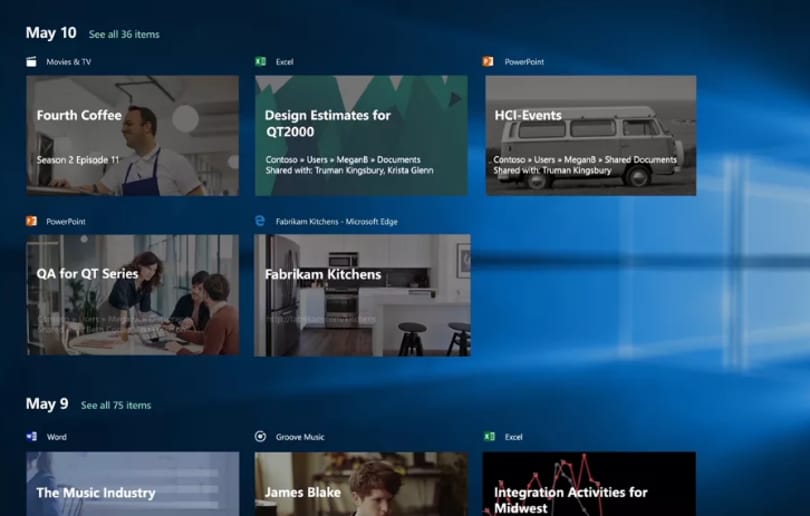Click the Excel icon above Integration Activities
Image resolution: width=810 pixels, height=516 pixels.
pyautogui.click(x=489, y=436)
